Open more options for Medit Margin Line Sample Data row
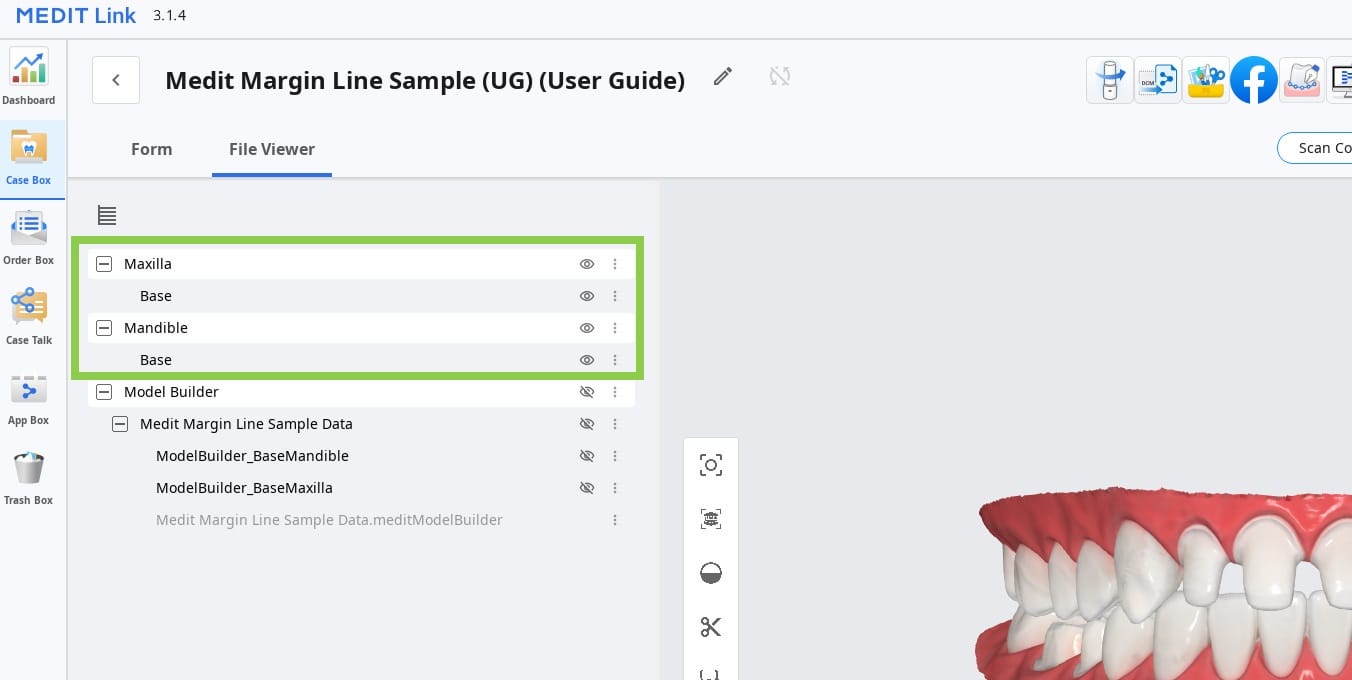The image size is (1352, 680). (615, 424)
